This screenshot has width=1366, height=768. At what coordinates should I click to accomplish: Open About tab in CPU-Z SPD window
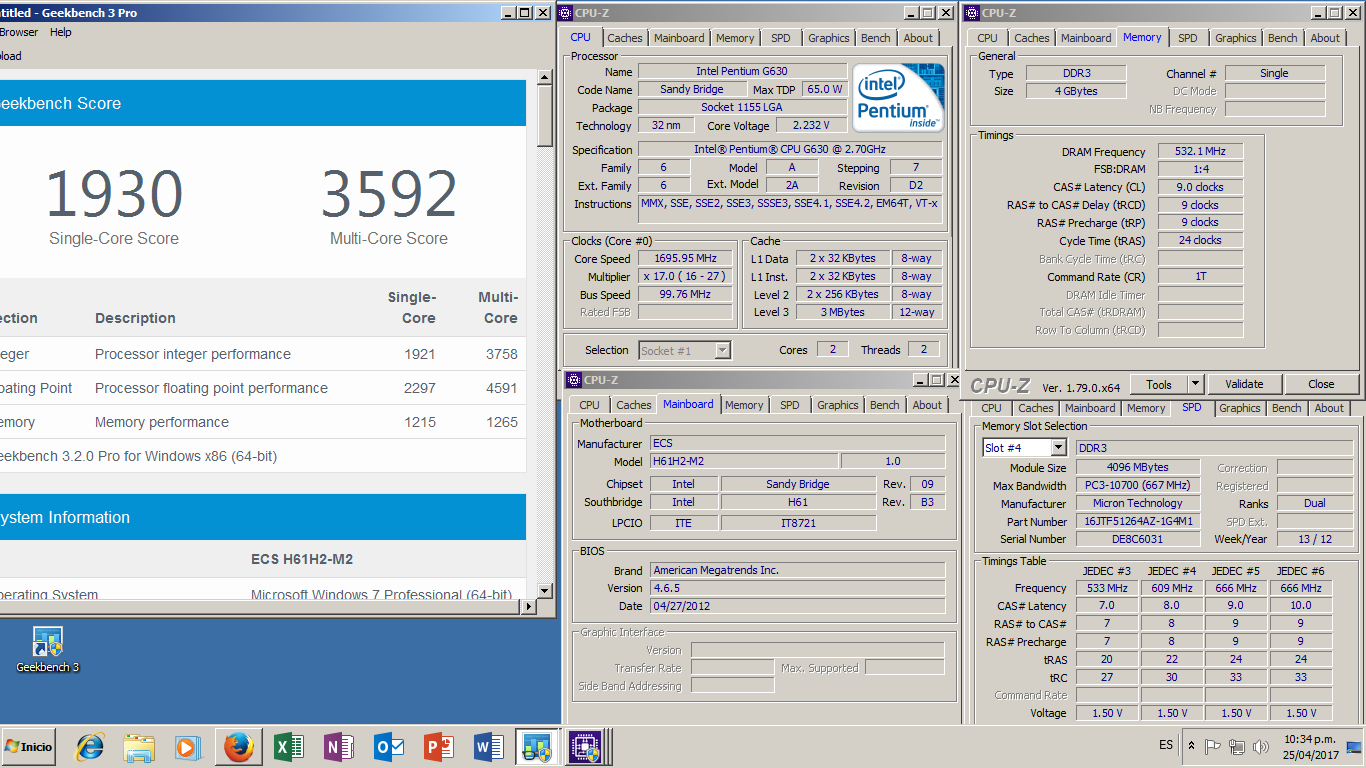pyautogui.click(x=1329, y=408)
